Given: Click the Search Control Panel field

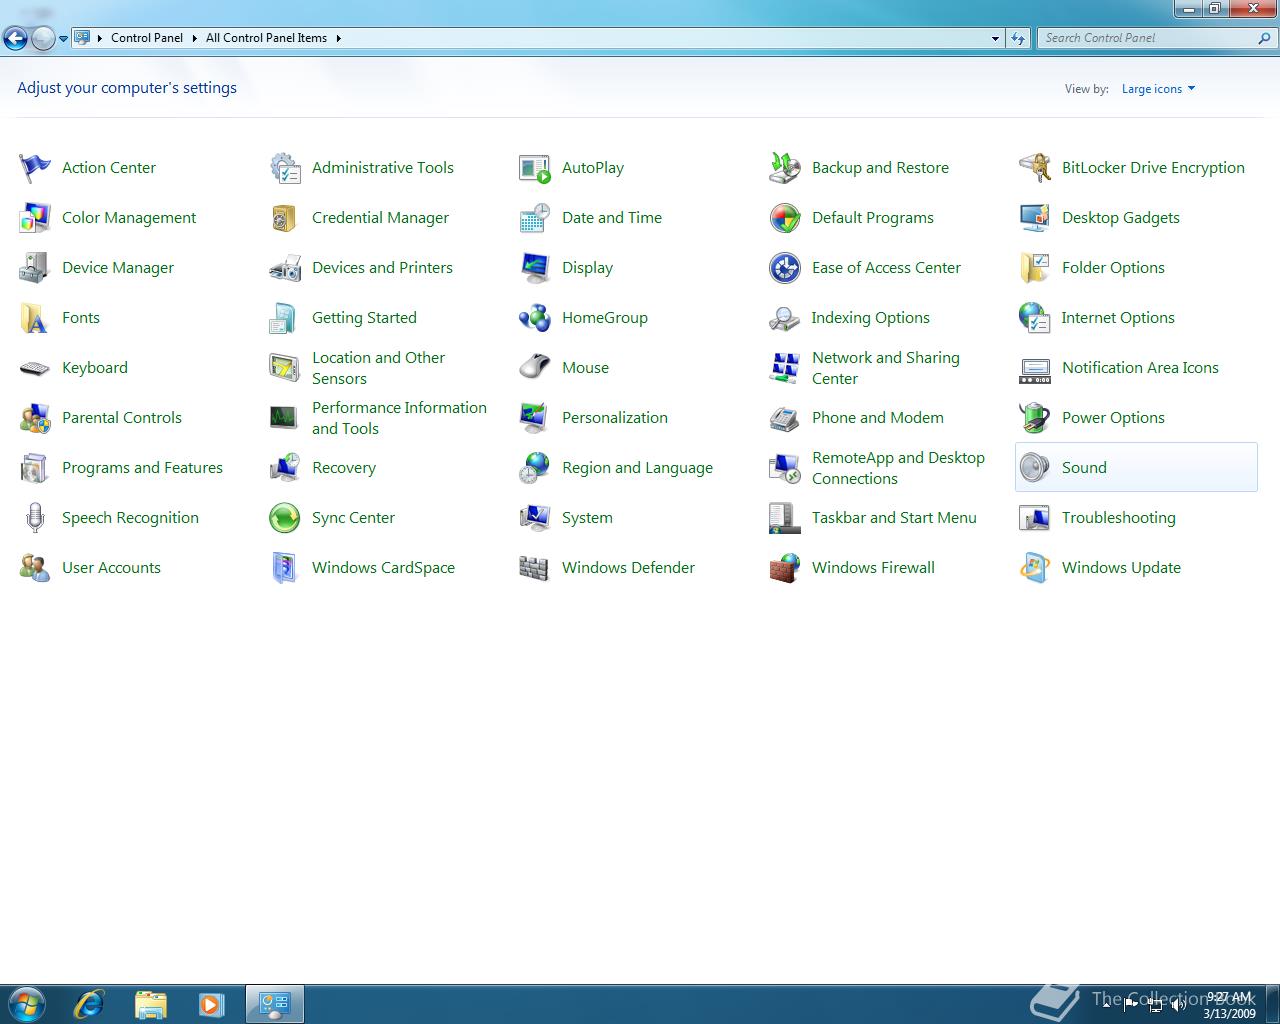Looking at the screenshot, I should [x=1158, y=38].
